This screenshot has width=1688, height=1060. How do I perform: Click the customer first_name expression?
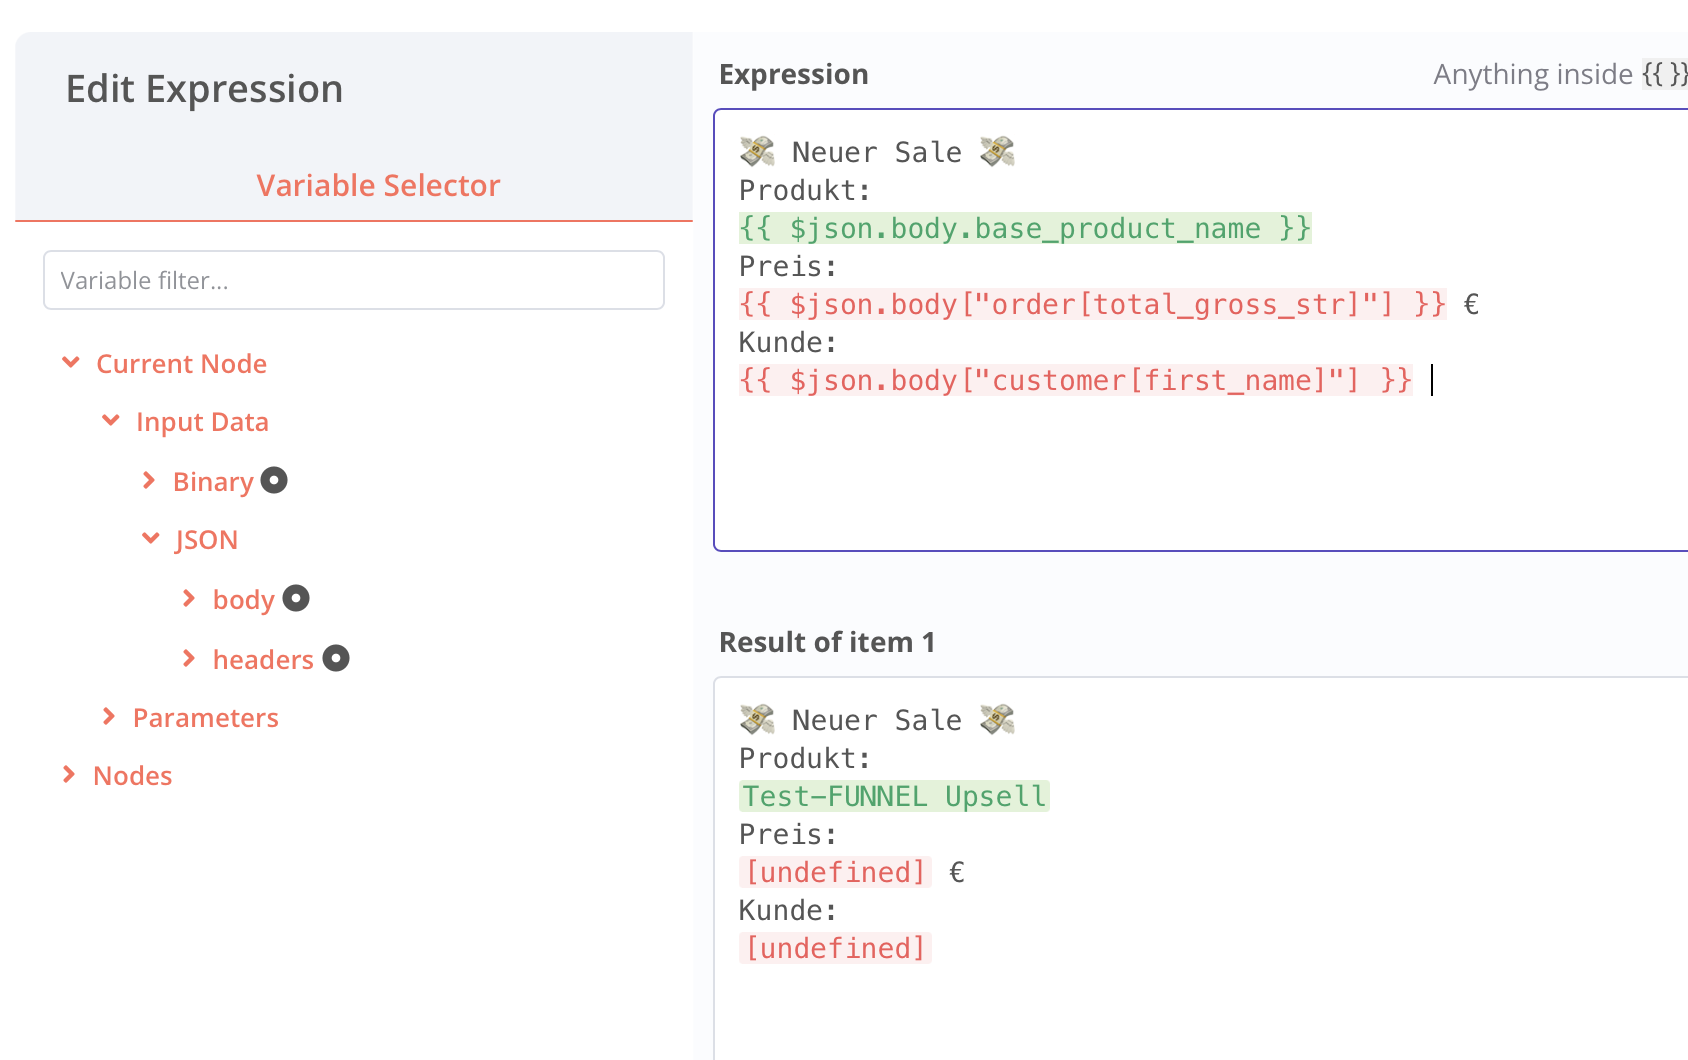[x=1075, y=381]
